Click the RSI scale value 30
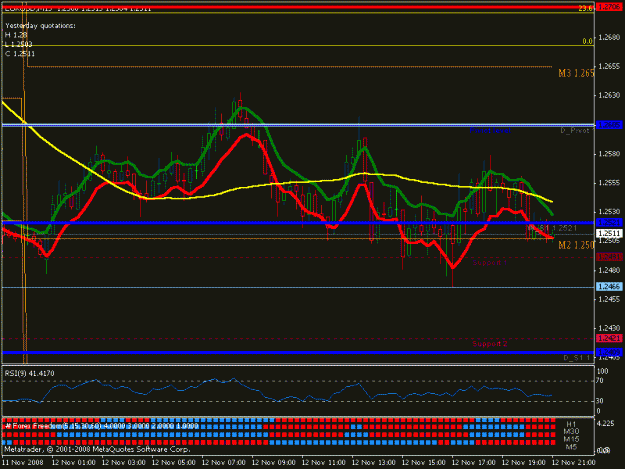 pos(601,401)
